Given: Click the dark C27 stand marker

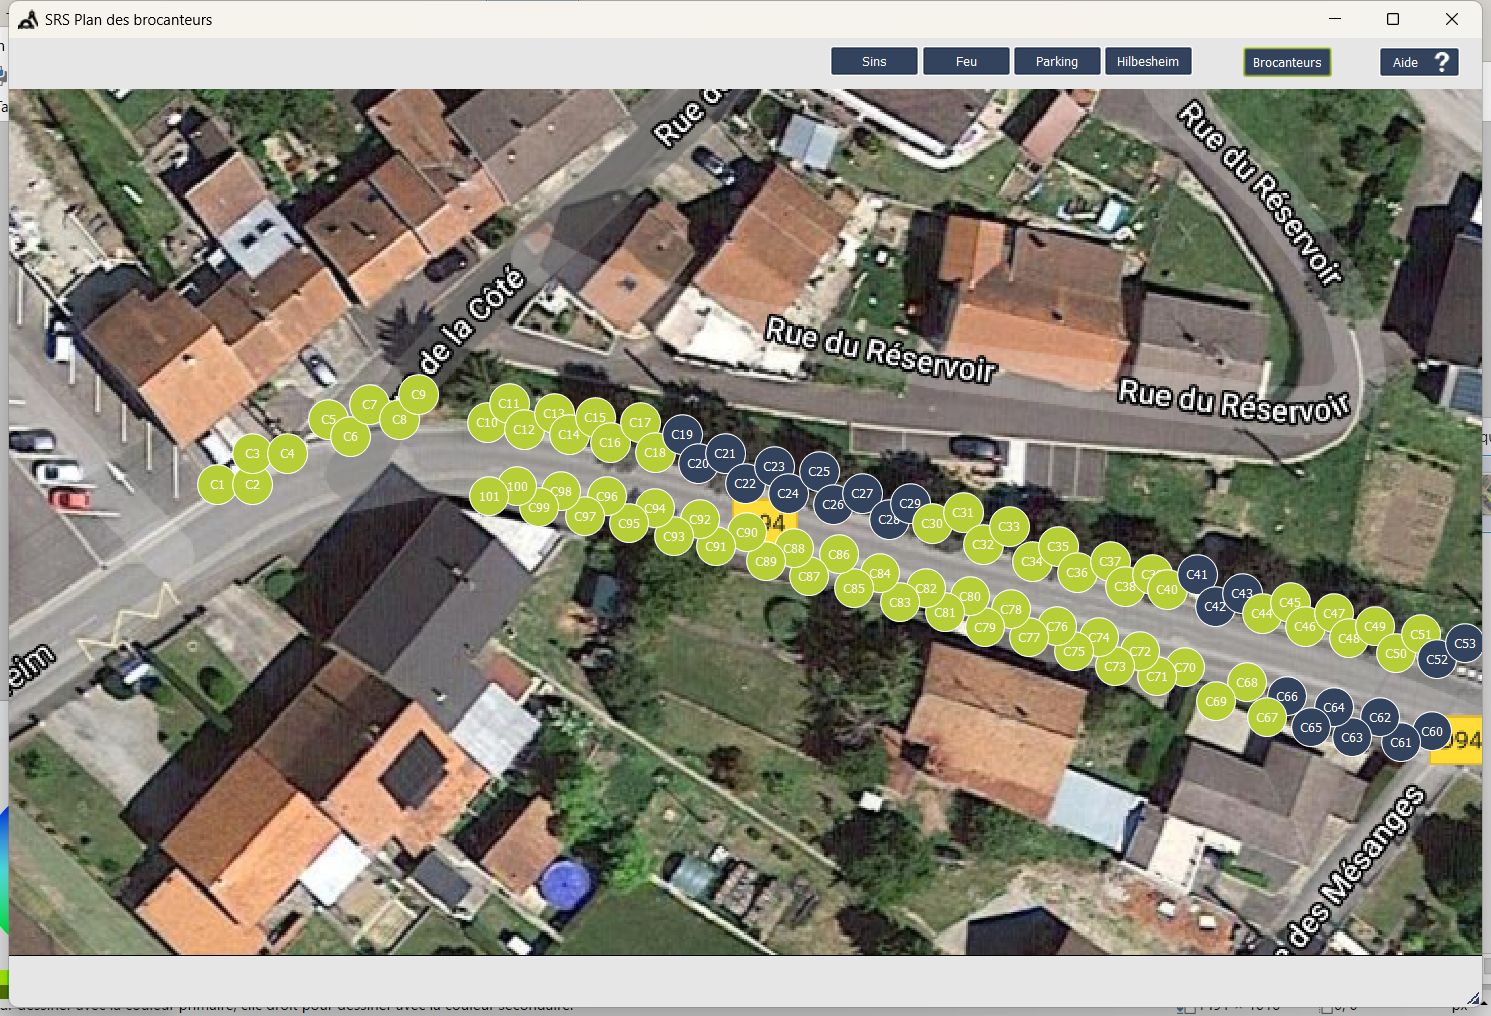Looking at the screenshot, I should [x=862, y=493].
